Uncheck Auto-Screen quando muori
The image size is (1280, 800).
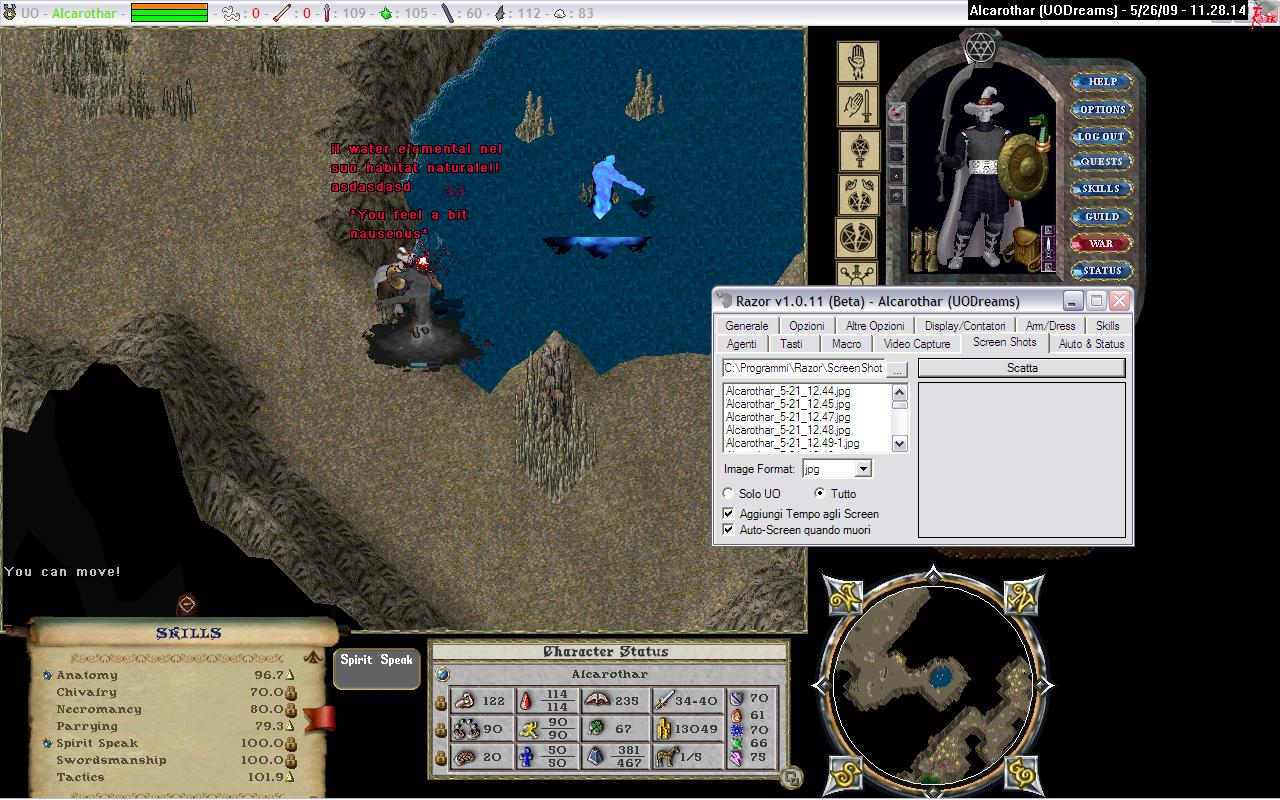(x=728, y=529)
